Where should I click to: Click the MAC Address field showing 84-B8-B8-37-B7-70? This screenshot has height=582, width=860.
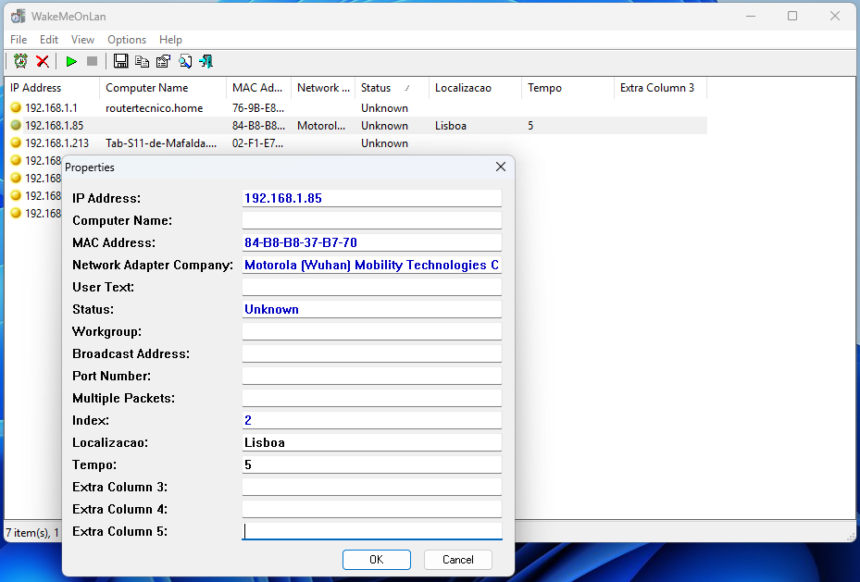click(371, 242)
